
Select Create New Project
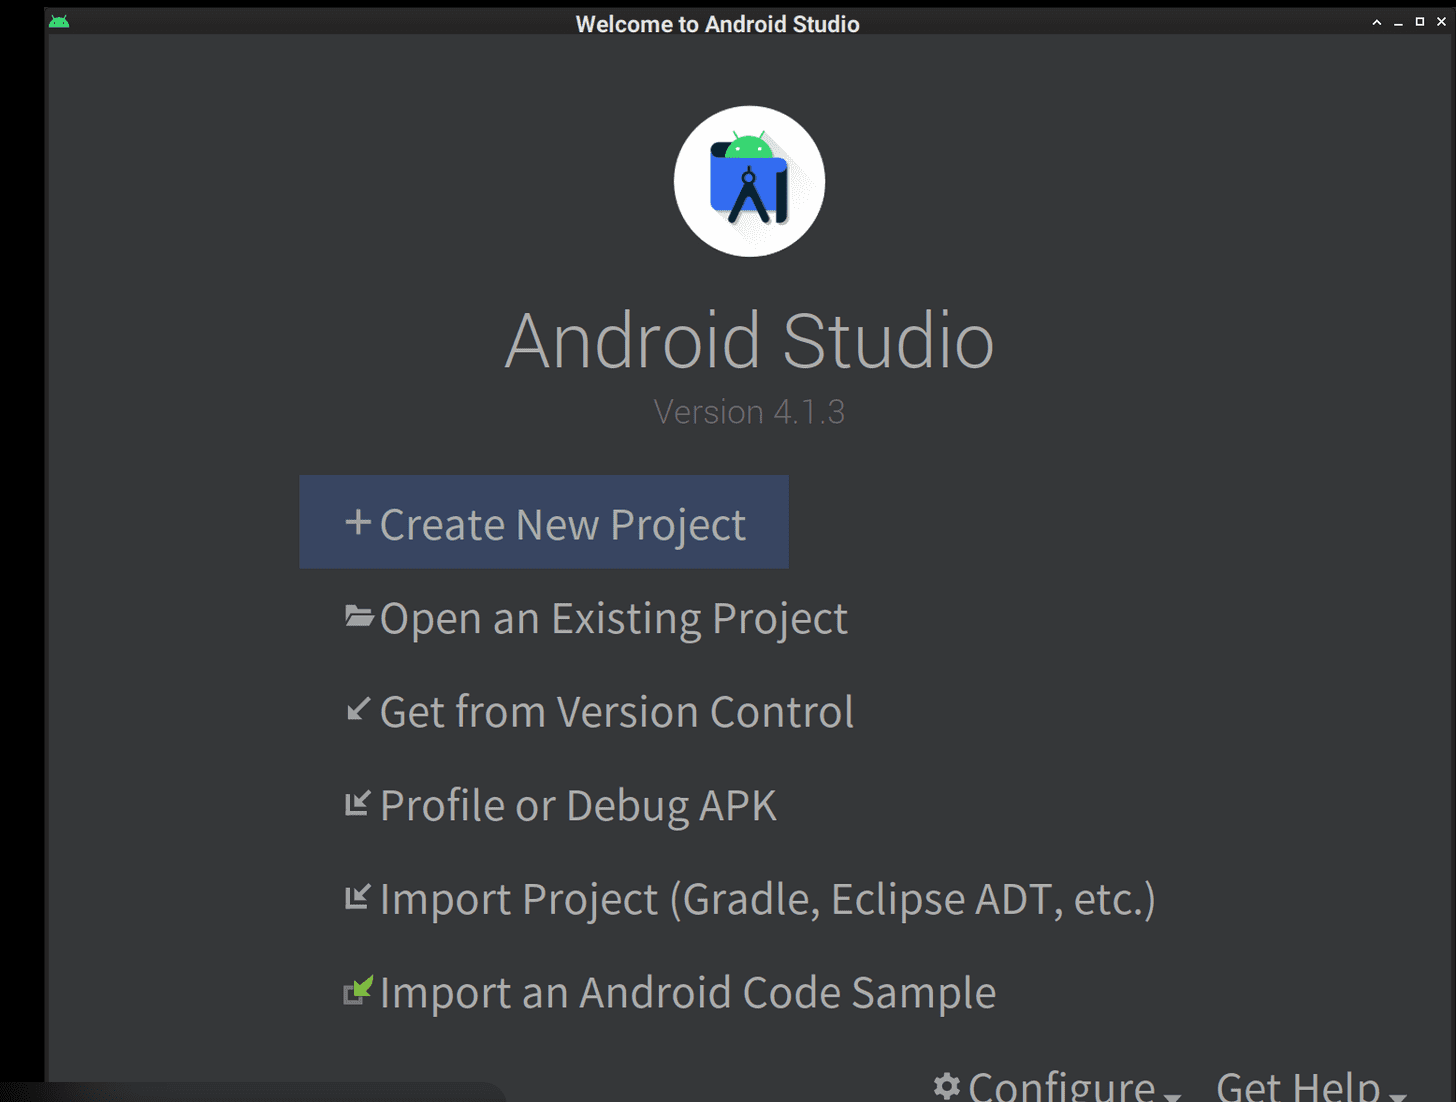[x=544, y=522]
